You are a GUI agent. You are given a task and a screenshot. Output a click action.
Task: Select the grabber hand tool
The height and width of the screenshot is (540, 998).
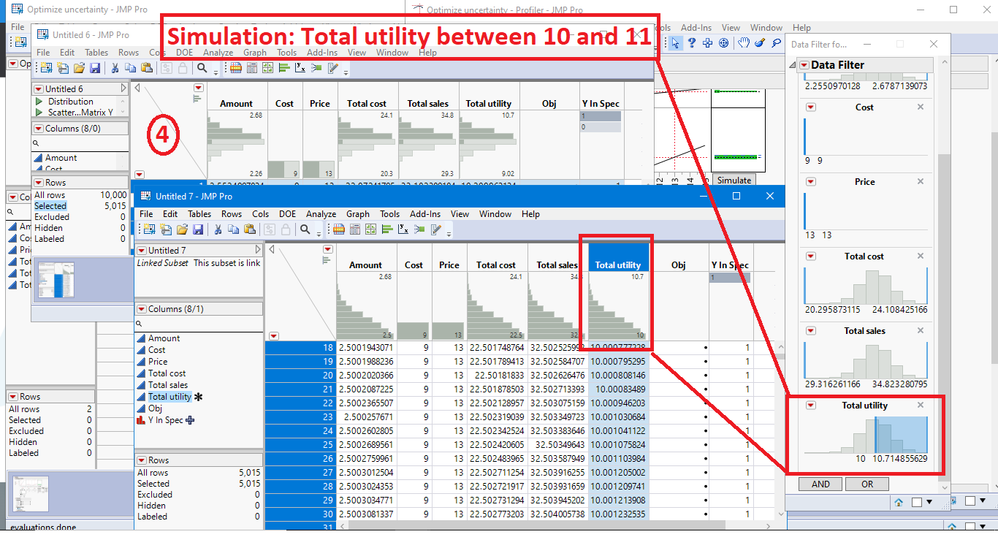tap(744, 42)
